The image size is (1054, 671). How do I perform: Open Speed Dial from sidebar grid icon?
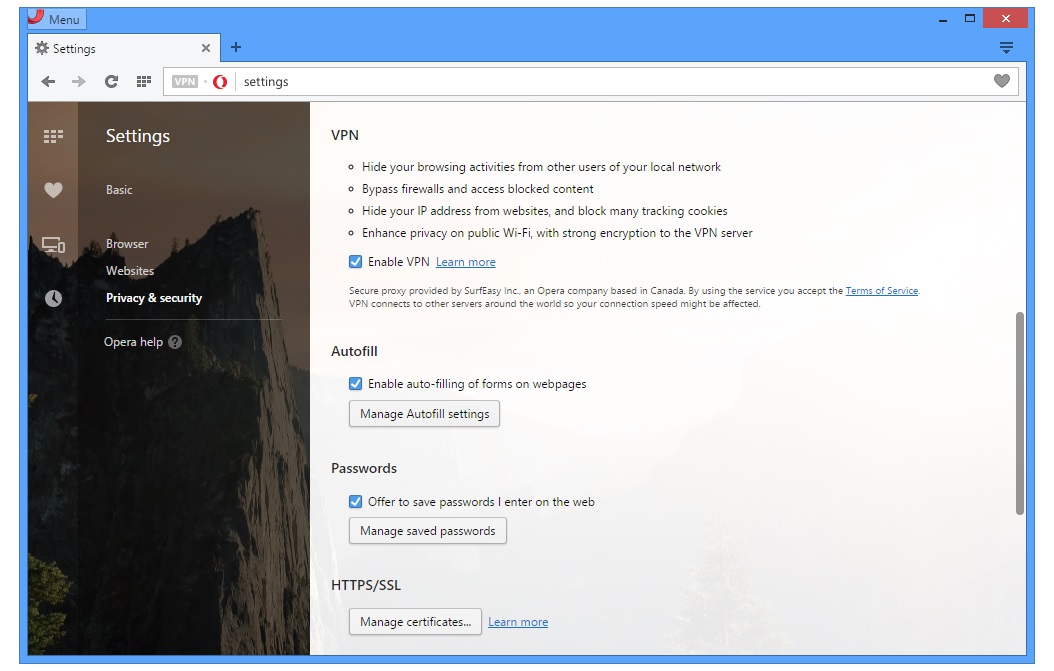pos(53,136)
